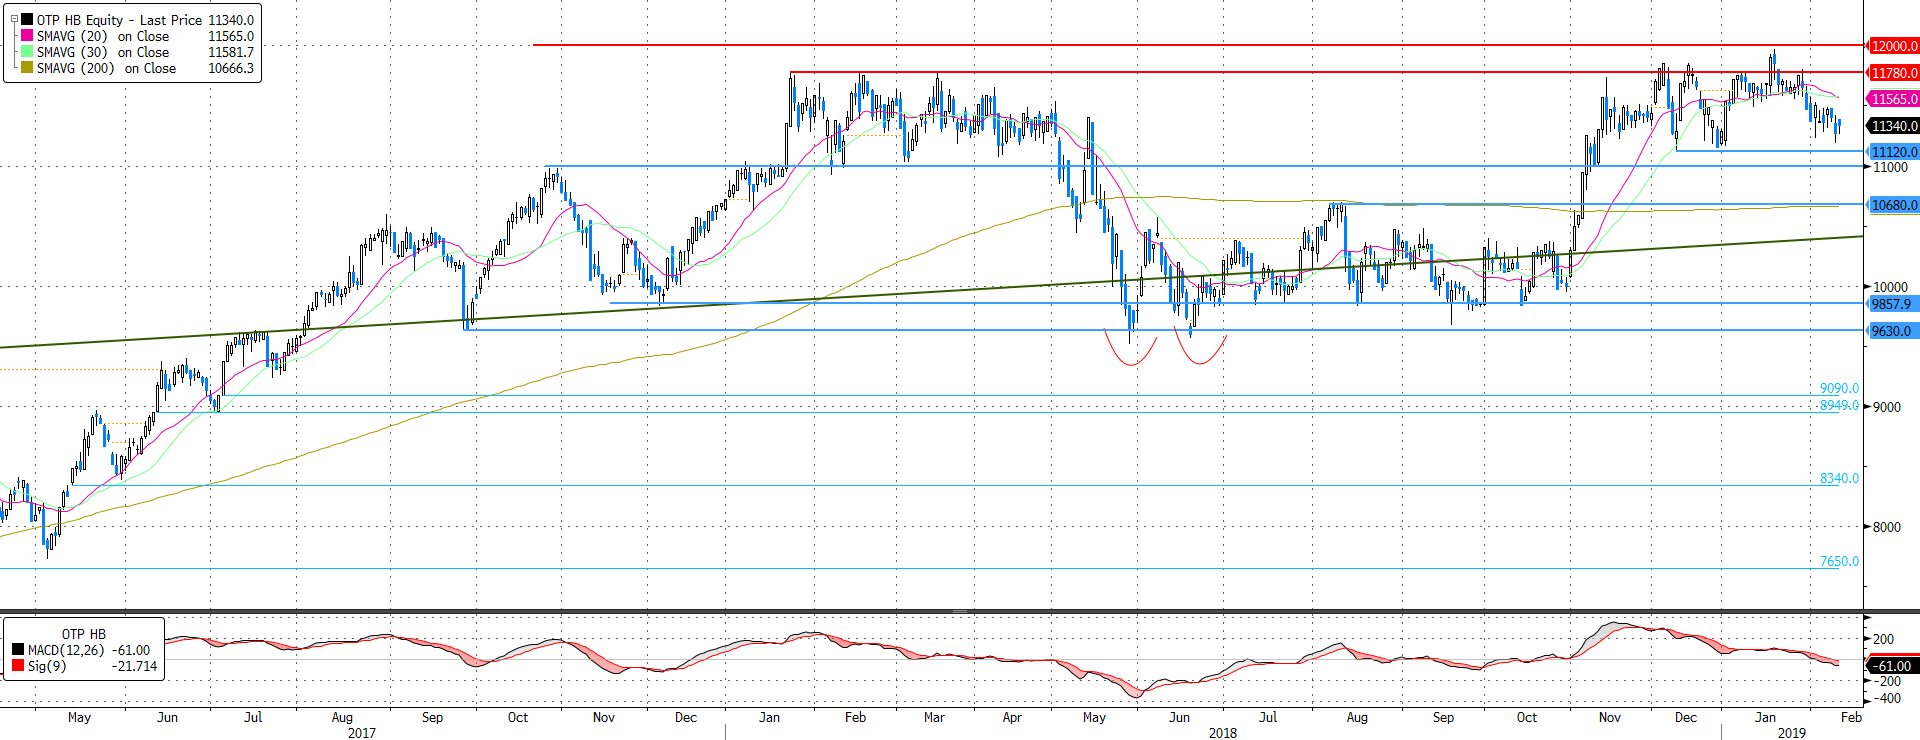Click the 10666.3 value in legend
The height and width of the screenshot is (740, 1920).
[231, 68]
